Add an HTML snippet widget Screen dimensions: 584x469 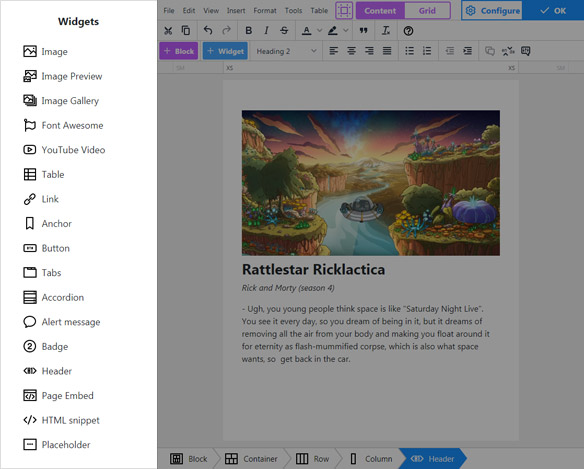pyautogui.click(x=61, y=420)
